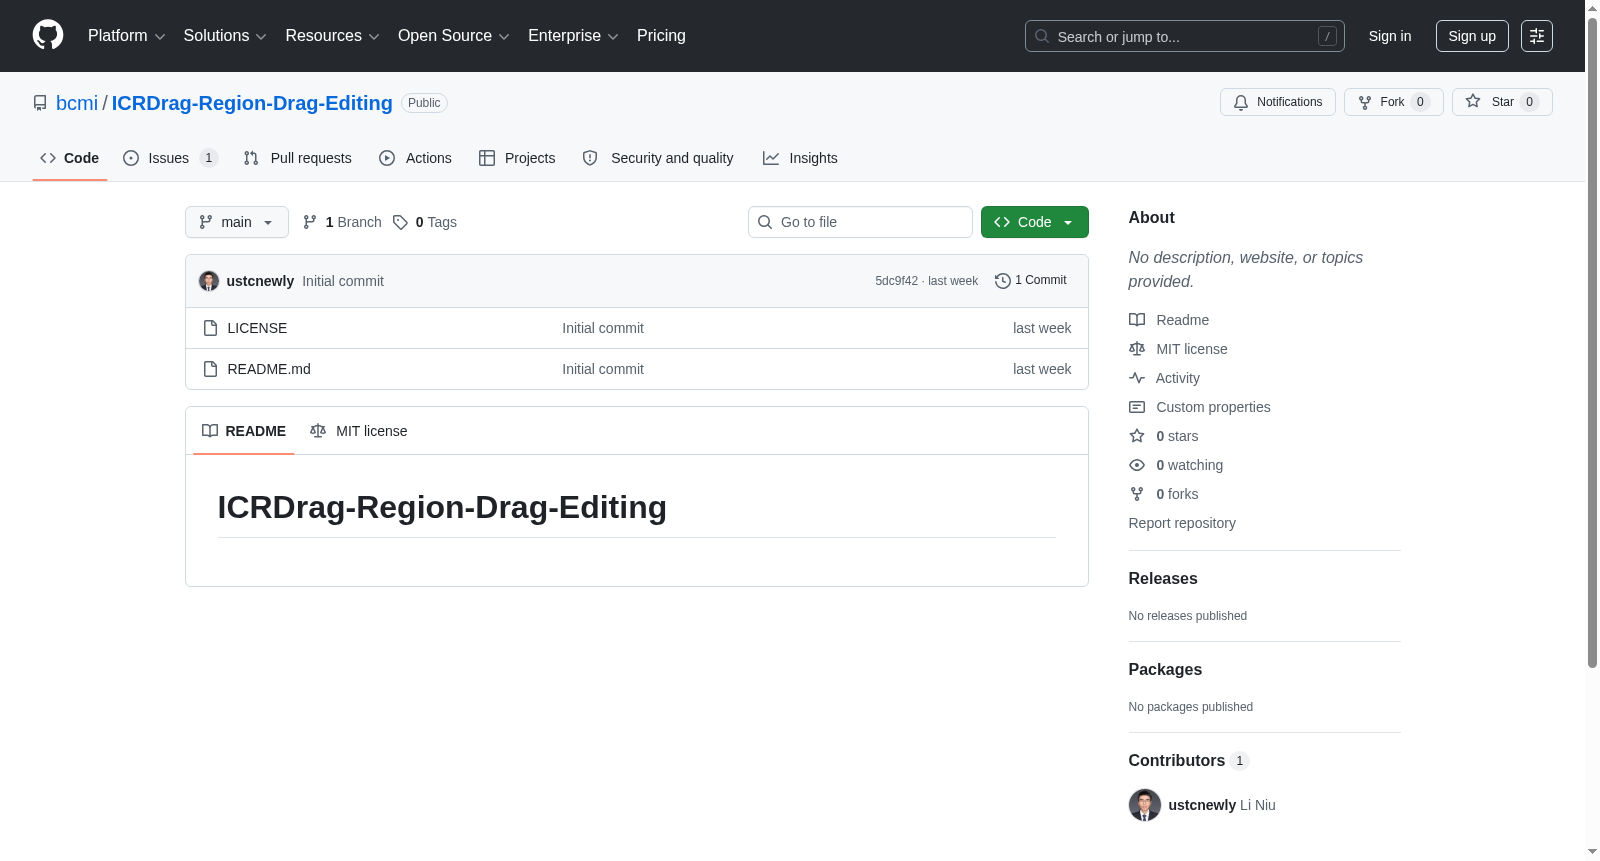This screenshot has height=861, width=1600.
Task: Click the Sign in link
Action: pyautogui.click(x=1390, y=36)
